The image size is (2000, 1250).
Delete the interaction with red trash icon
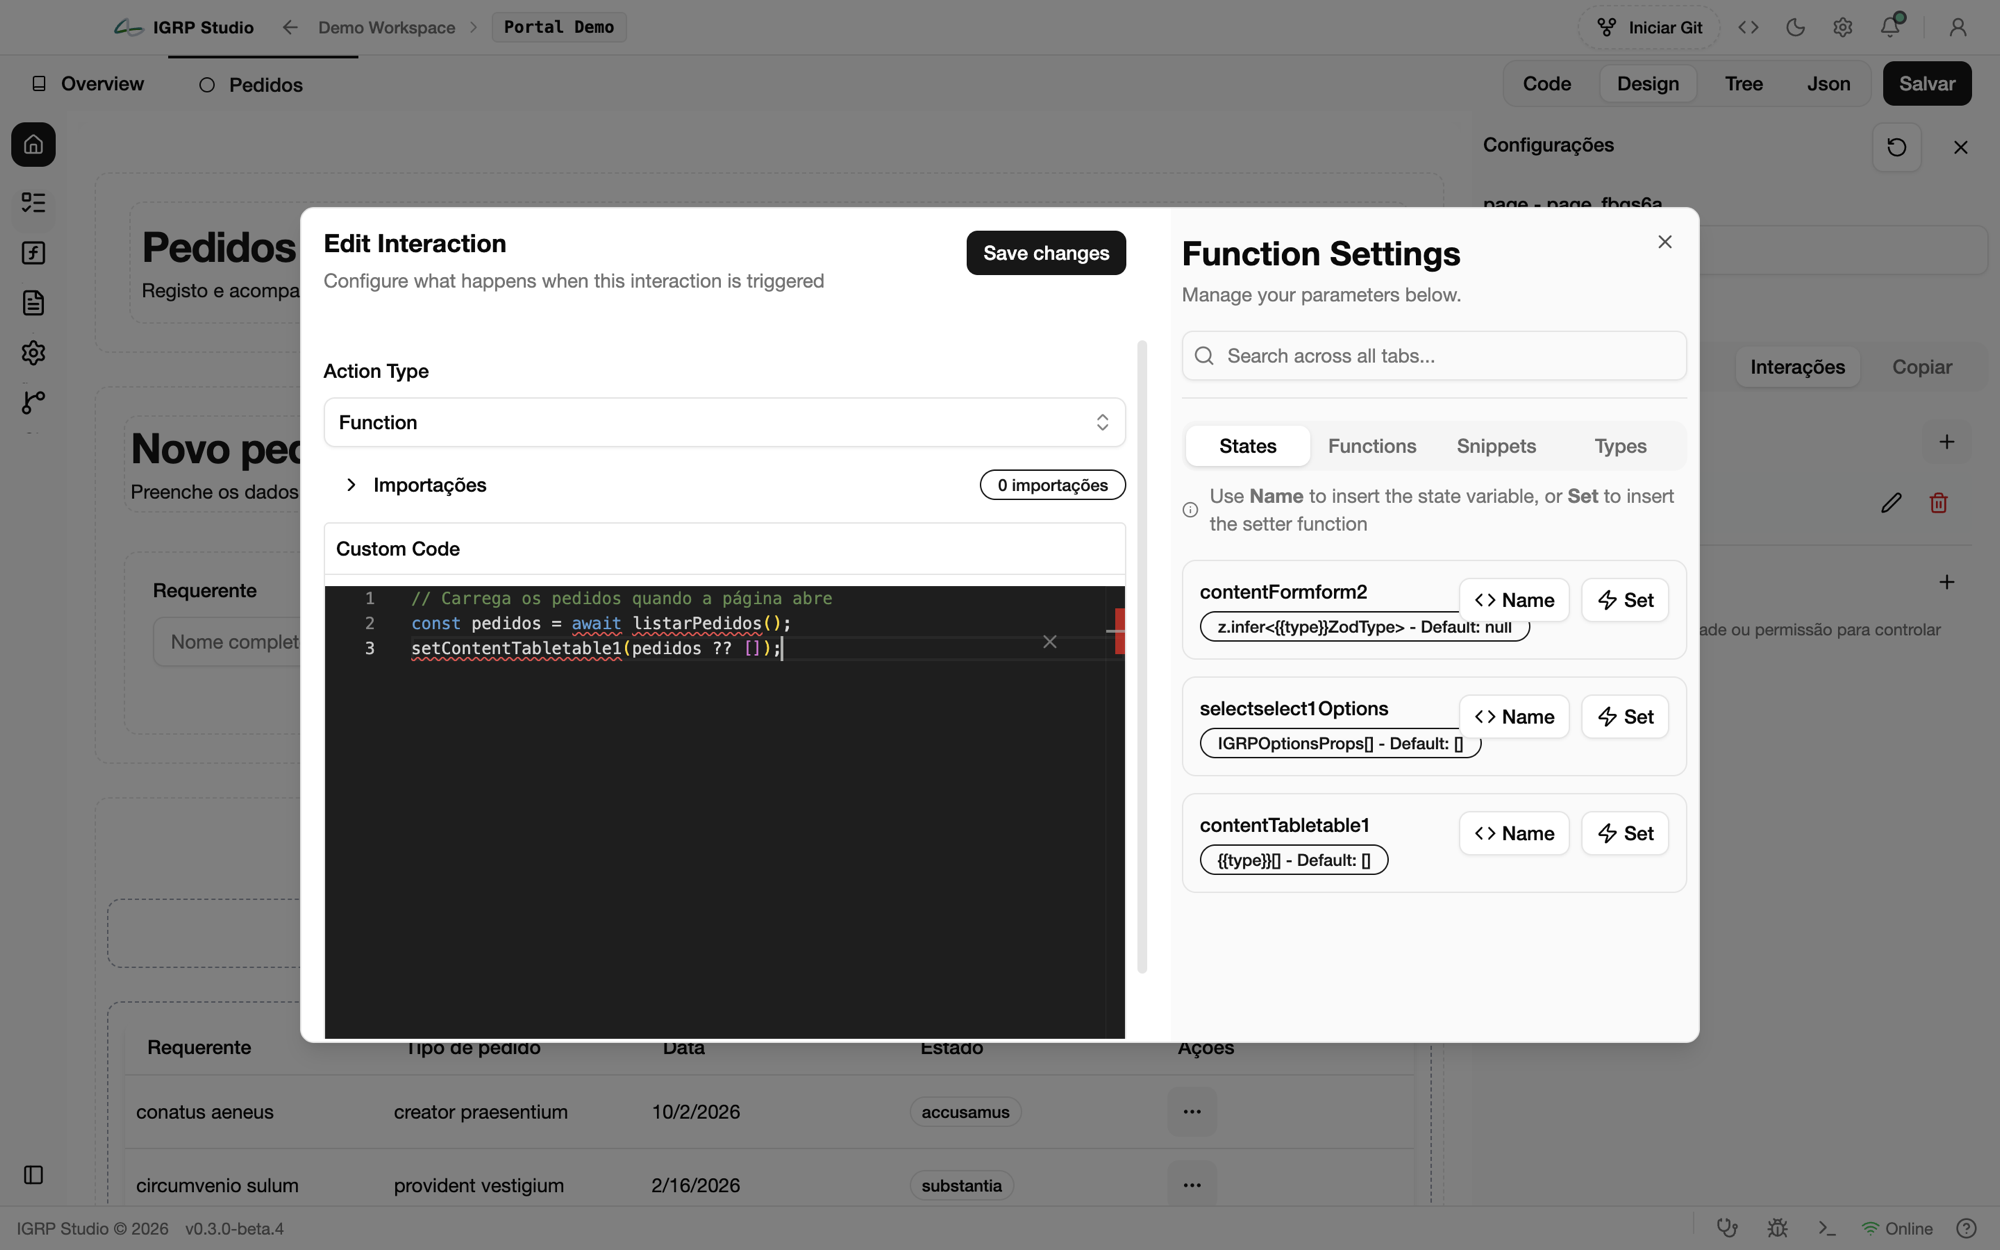[1938, 503]
